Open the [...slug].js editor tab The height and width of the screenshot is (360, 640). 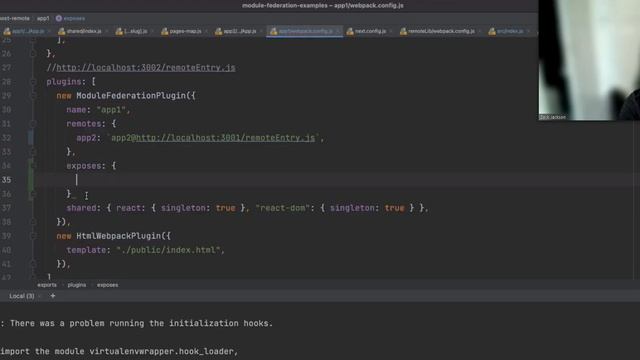point(136,31)
